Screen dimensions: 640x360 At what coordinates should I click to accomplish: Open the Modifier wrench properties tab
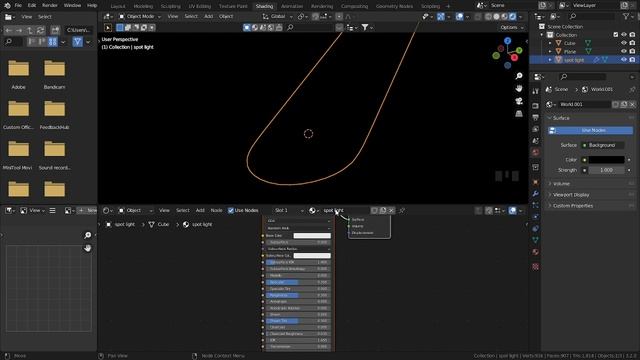536,193
